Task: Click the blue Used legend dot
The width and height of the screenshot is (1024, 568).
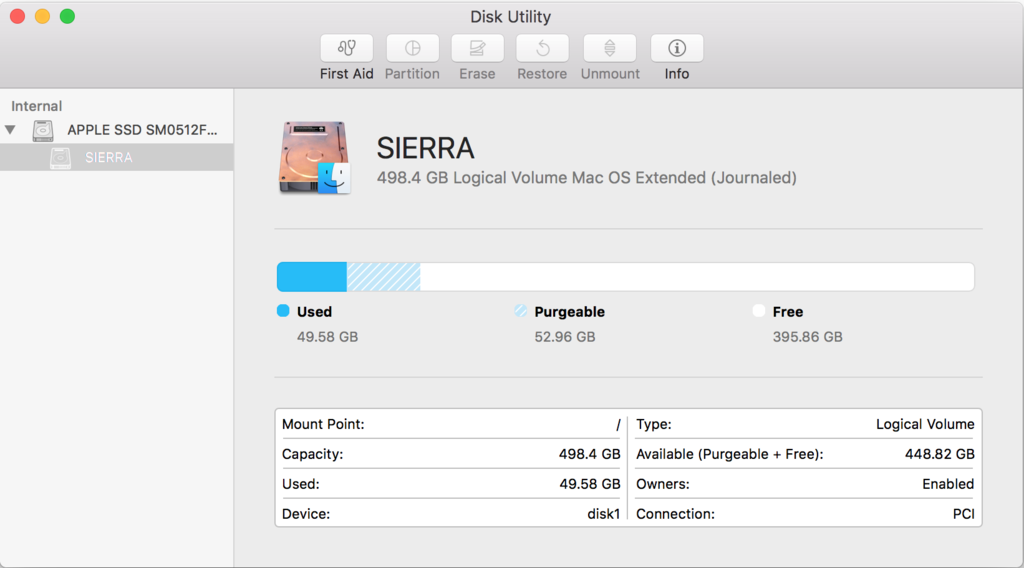Action: pos(283,311)
